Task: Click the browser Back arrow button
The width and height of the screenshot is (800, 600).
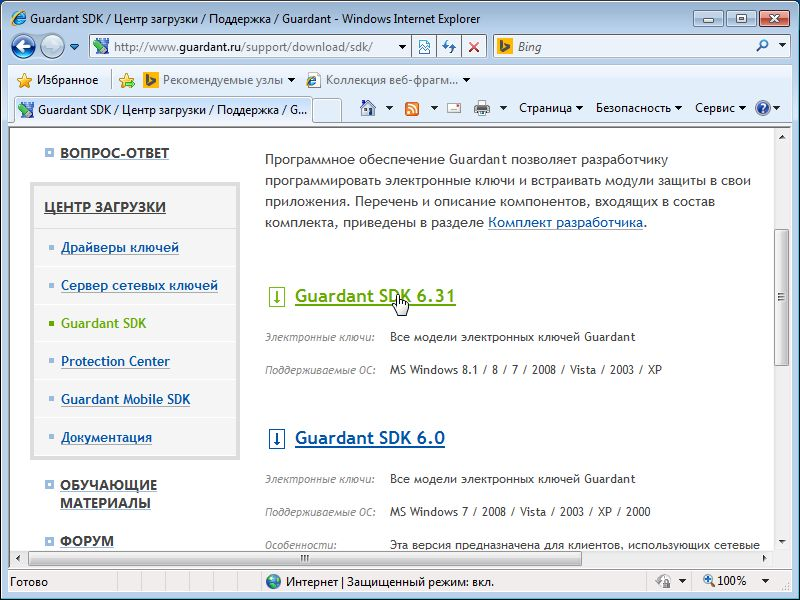Action: (24, 46)
